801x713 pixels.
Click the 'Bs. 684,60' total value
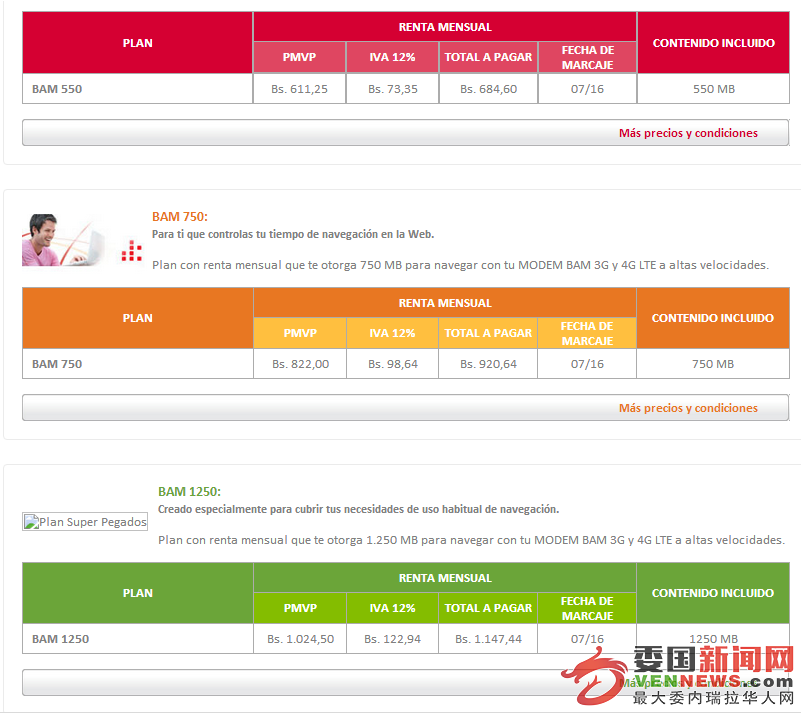pyautogui.click(x=488, y=89)
